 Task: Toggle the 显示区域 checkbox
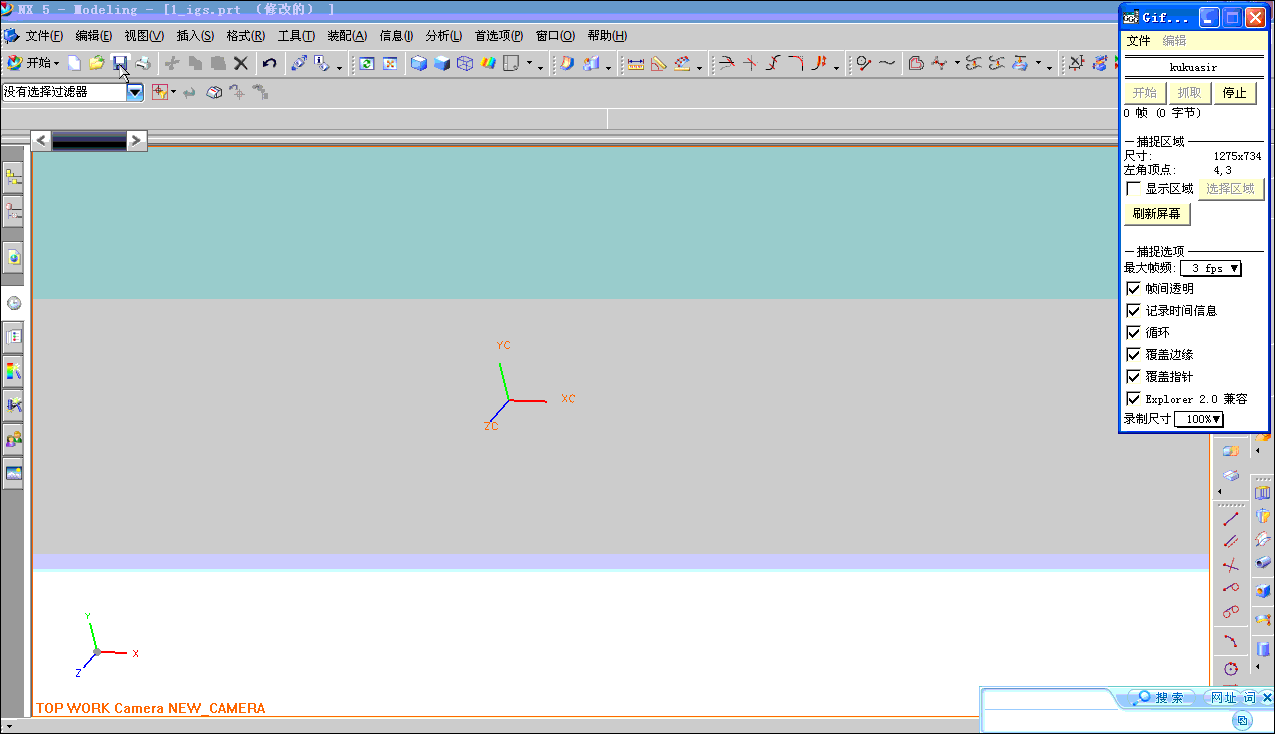click(1133, 188)
